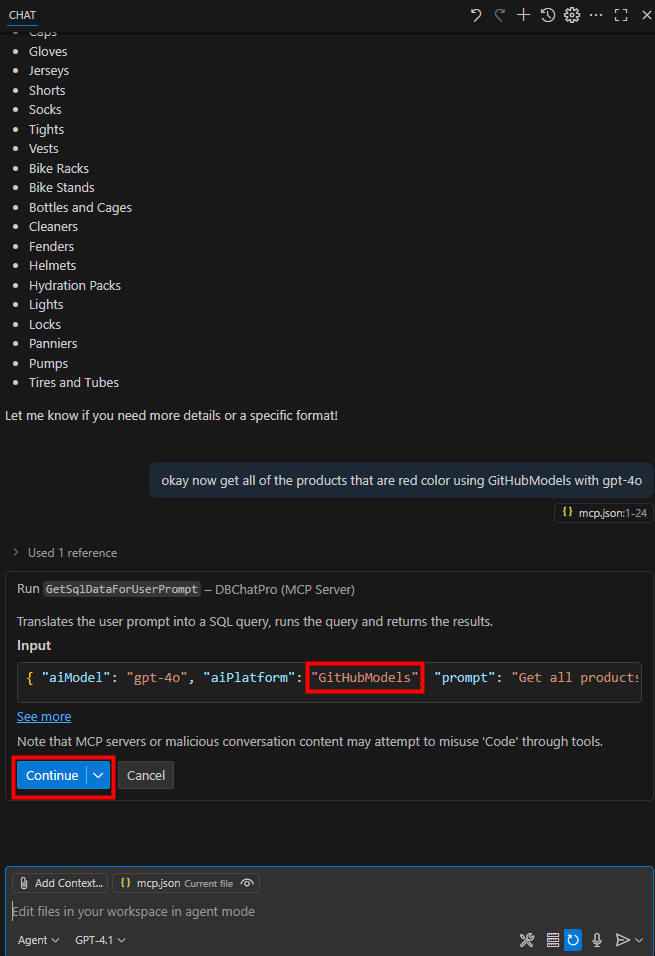Click the Bike Stands list item

point(62,188)
